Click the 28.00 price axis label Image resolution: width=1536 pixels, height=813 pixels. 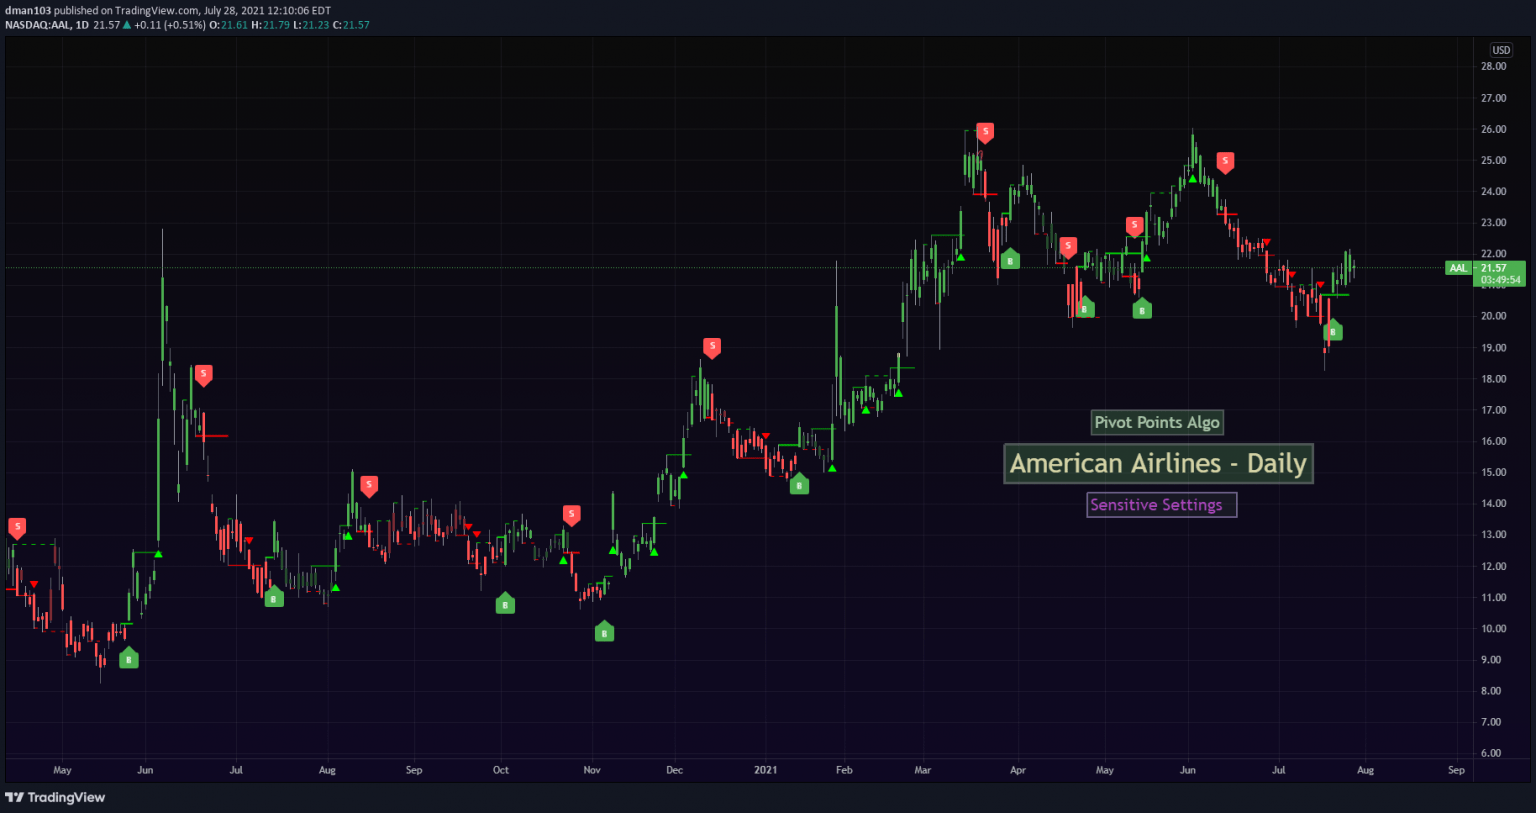click(1494, 66)
